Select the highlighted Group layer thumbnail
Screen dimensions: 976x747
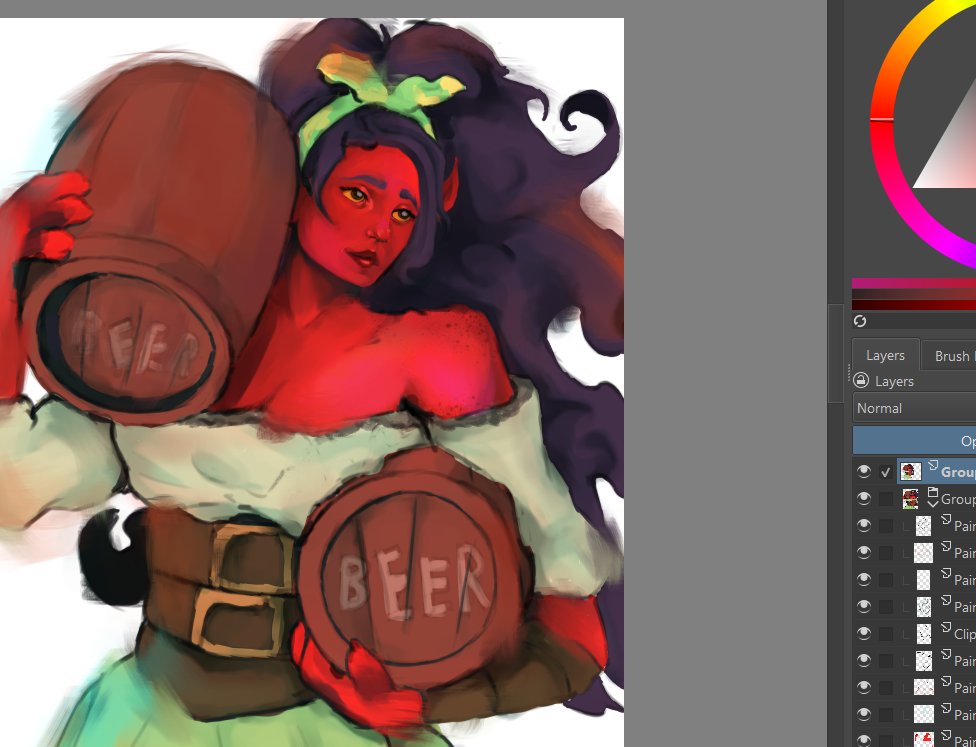(911, 472)
